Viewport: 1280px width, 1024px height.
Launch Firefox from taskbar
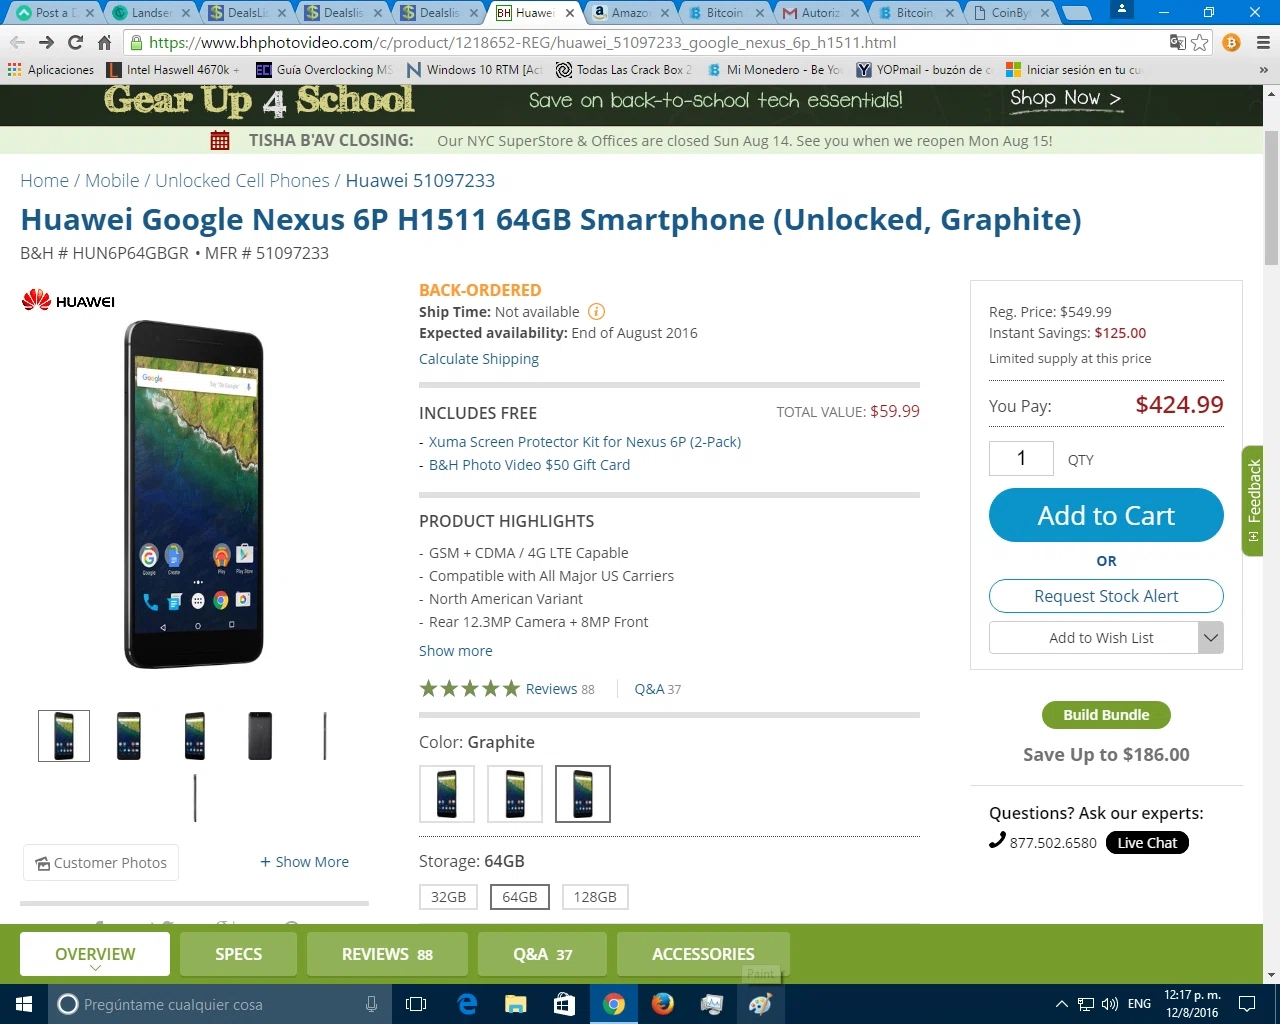pyautogui.click(x=662, y=1004)
